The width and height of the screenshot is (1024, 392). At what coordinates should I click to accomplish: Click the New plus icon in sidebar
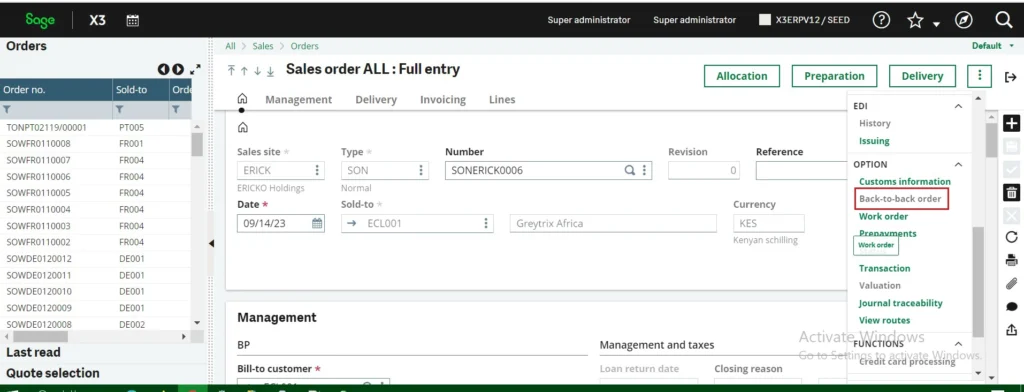pyautogui.click(x=1011, y=123)
